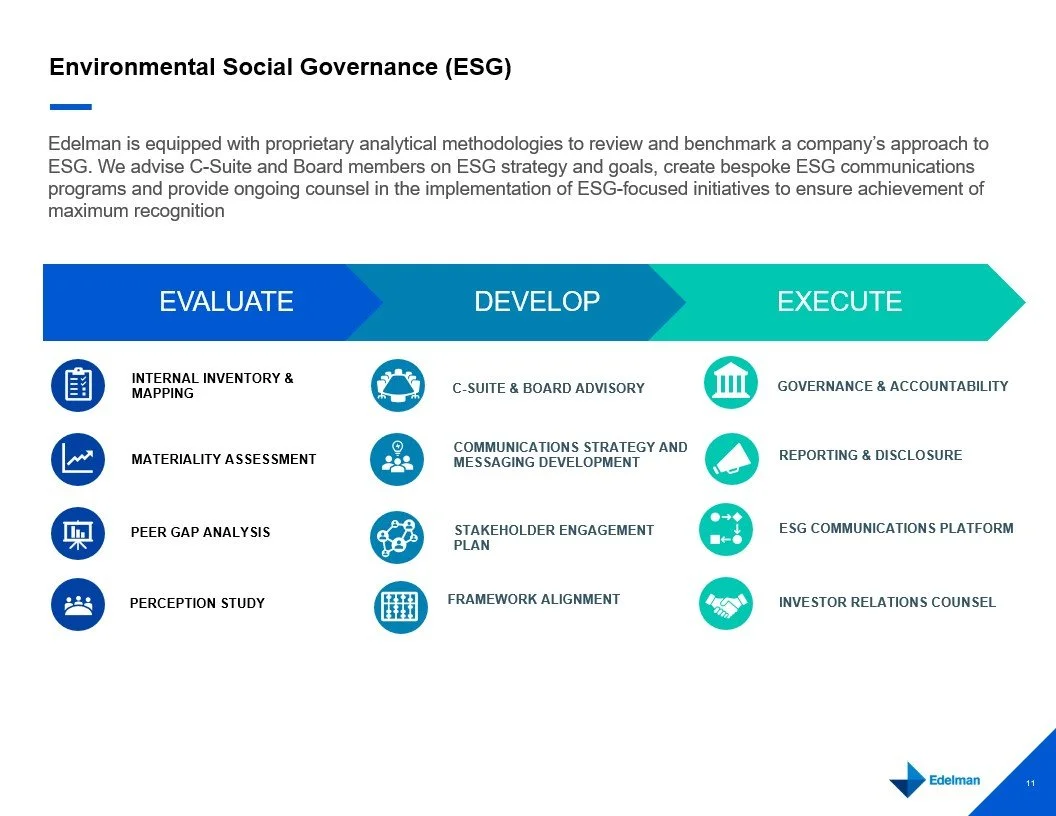This screenshot has width=1056, height=816.
Task: Select the EVALUATE stage banner
Action: 226,301
